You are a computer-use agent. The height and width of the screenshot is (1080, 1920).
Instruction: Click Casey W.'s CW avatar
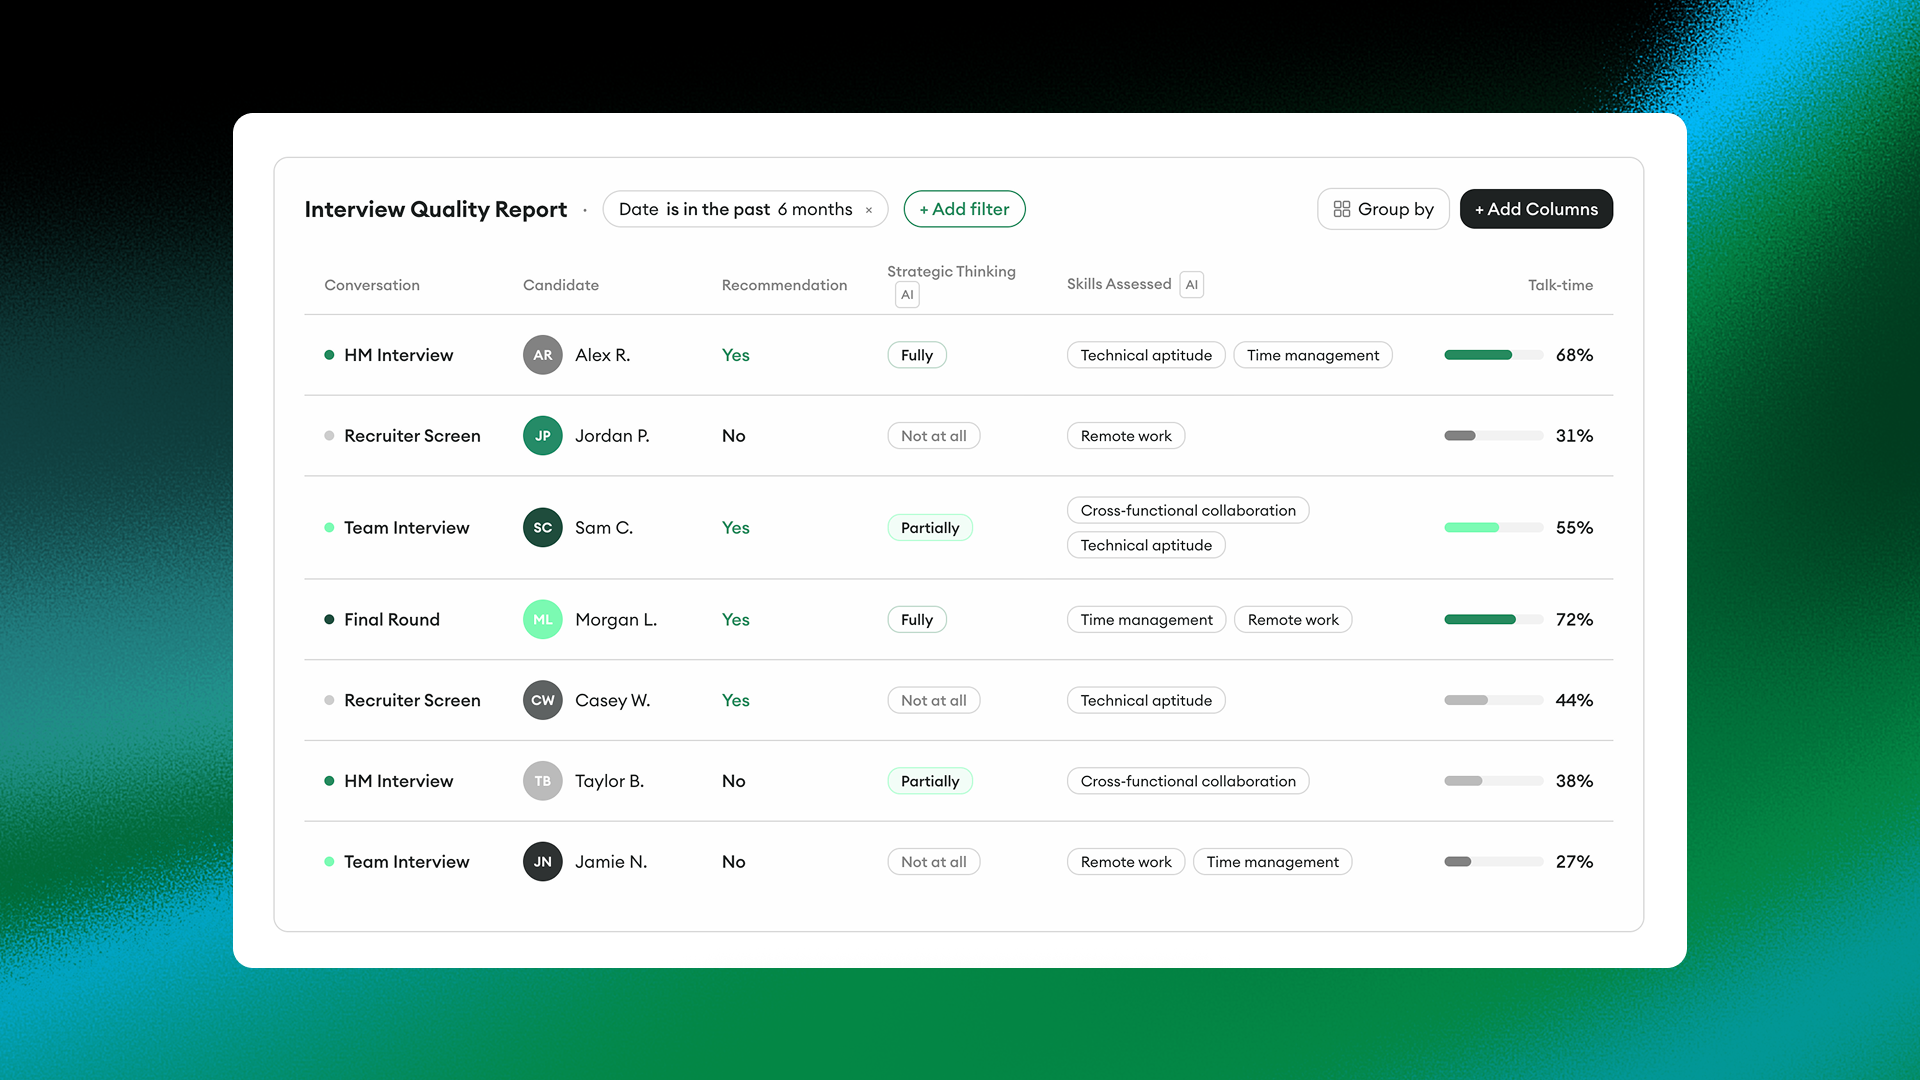click(x=542, y=700)
